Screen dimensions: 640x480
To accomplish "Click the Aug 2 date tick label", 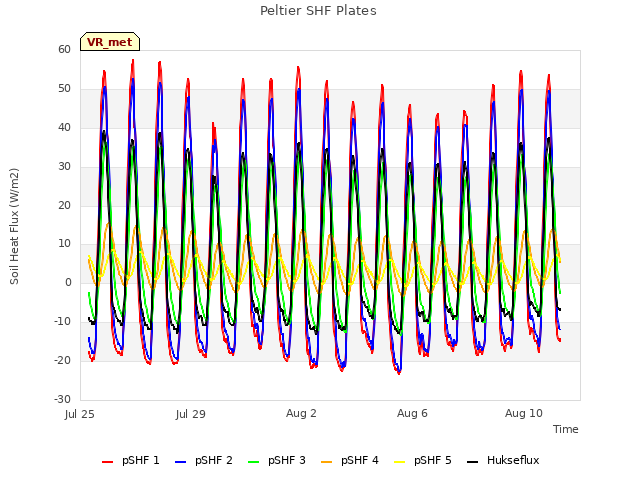I will (301, 413).
